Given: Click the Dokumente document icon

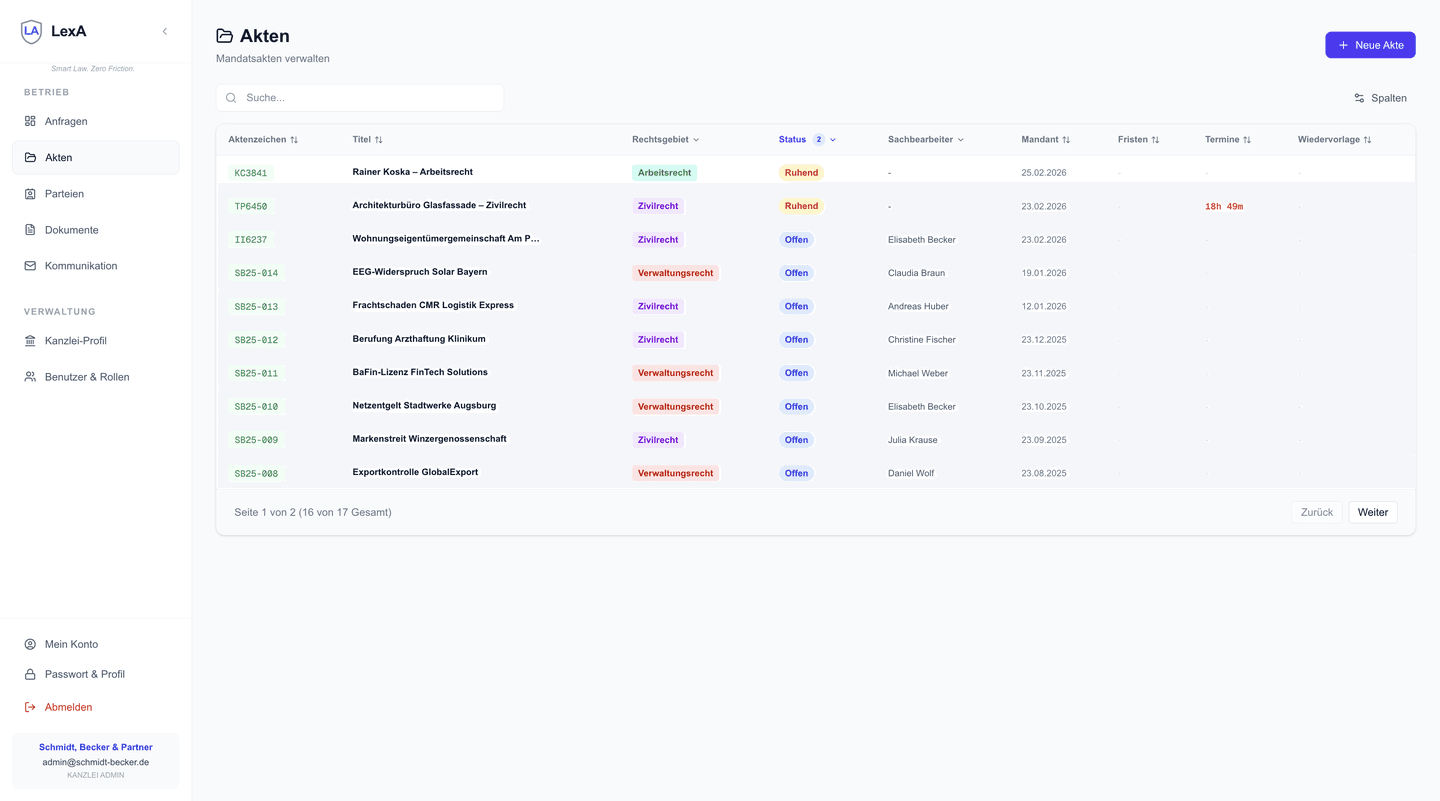Looking at the screenshot, I should click(x=31, y=229).
